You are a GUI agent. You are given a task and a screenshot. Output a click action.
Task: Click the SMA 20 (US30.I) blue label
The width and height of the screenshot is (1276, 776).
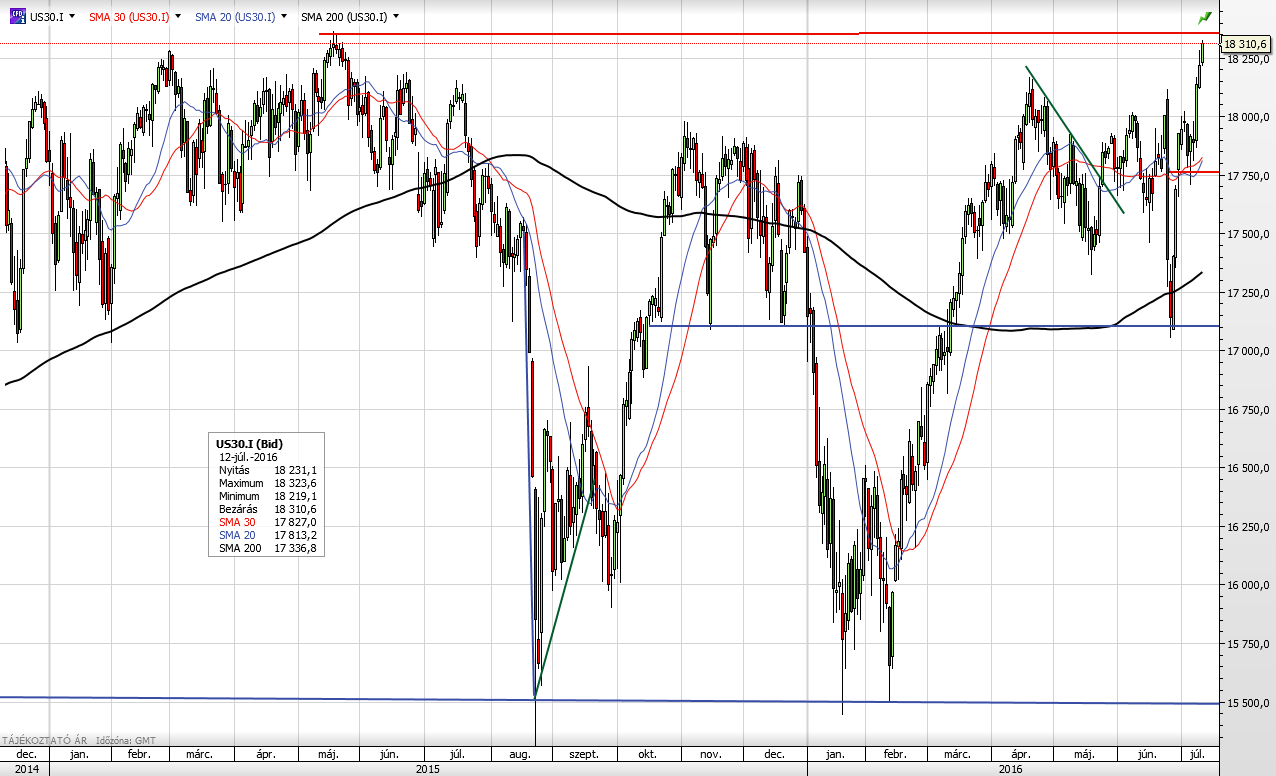coord(234,17)
